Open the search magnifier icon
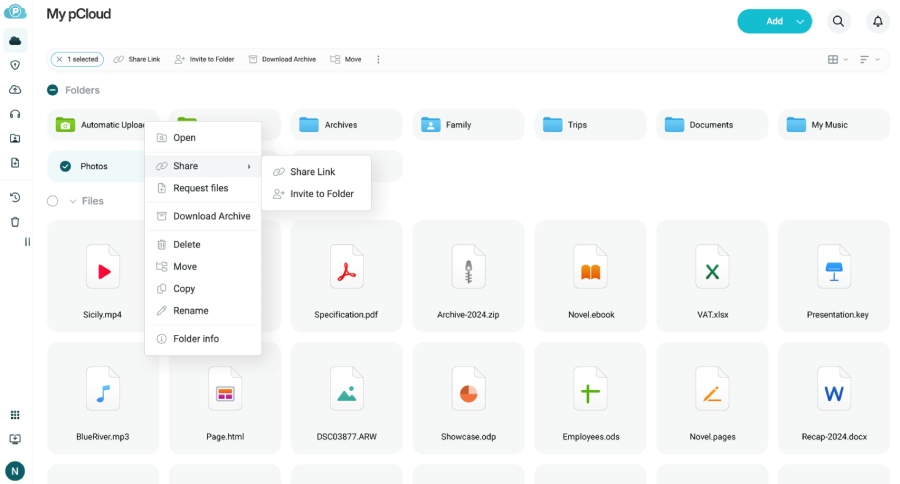The height and width of the screenshot is (484, 900). point(838,21)
